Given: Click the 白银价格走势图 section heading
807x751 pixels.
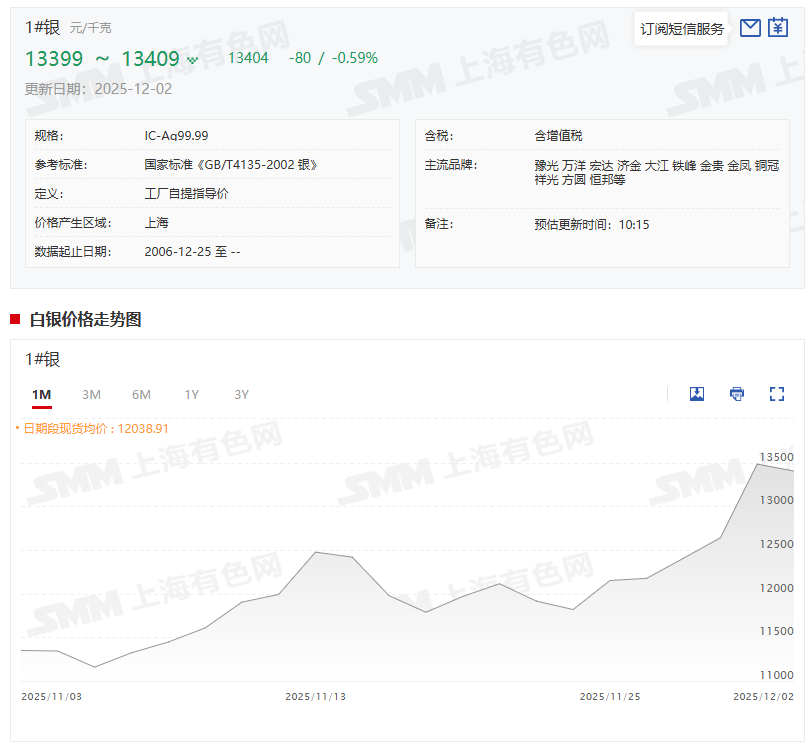Looking at the screenshot, I should tap(85, 320).
